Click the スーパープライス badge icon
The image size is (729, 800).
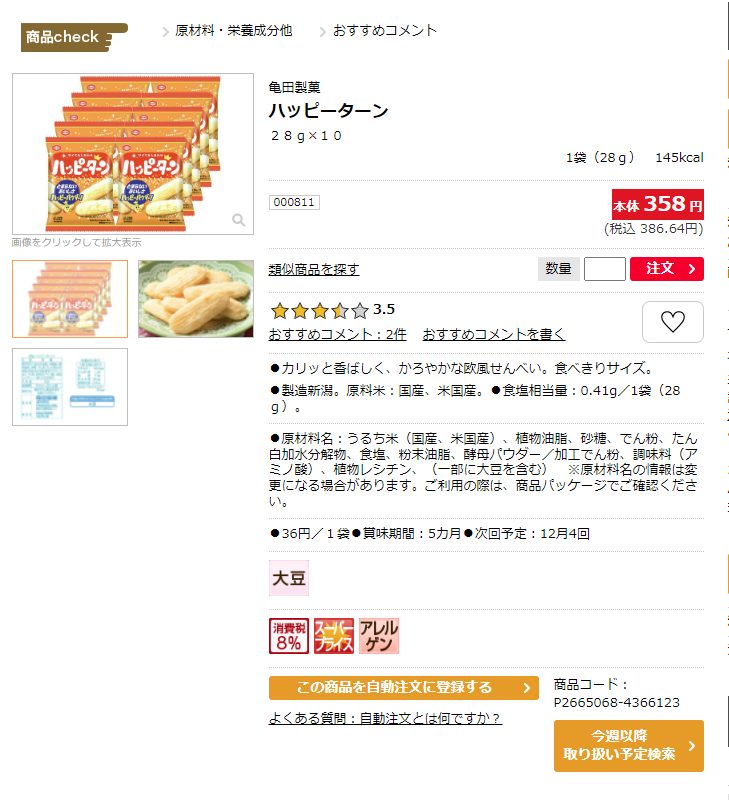(x=334, y=636)
